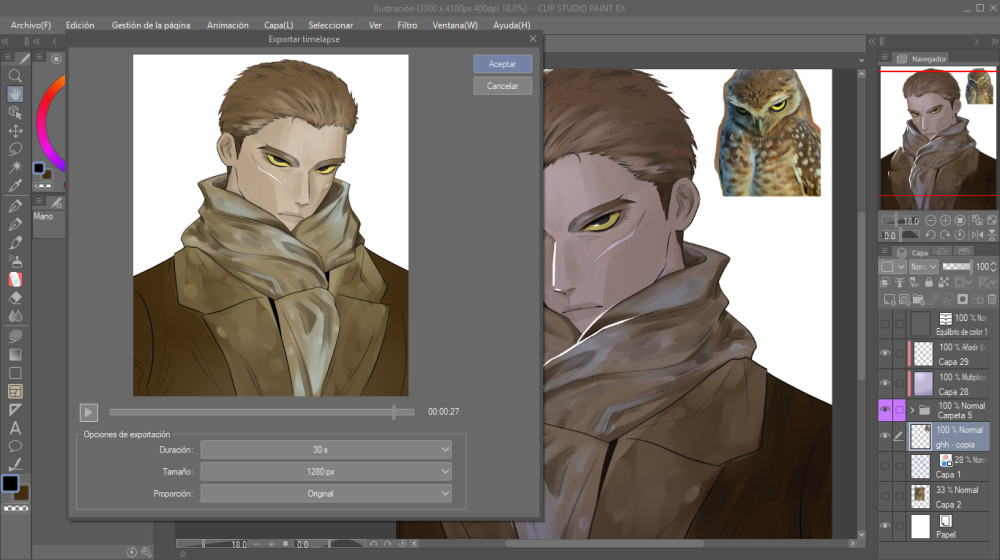1000x560 pixels.
Task: Flip canvas horizontally in Navegador
Action: (977, 235)
